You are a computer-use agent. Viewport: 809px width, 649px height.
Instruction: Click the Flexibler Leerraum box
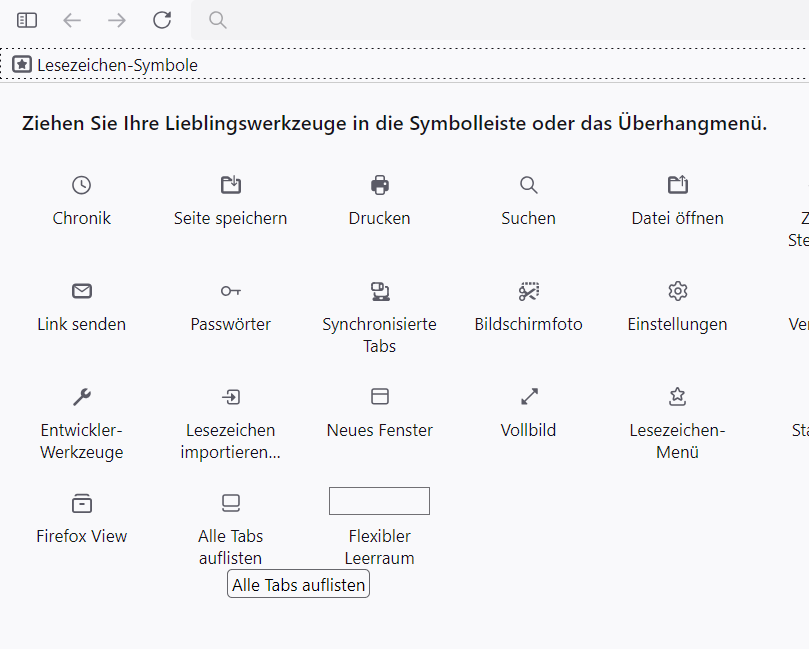380,501
